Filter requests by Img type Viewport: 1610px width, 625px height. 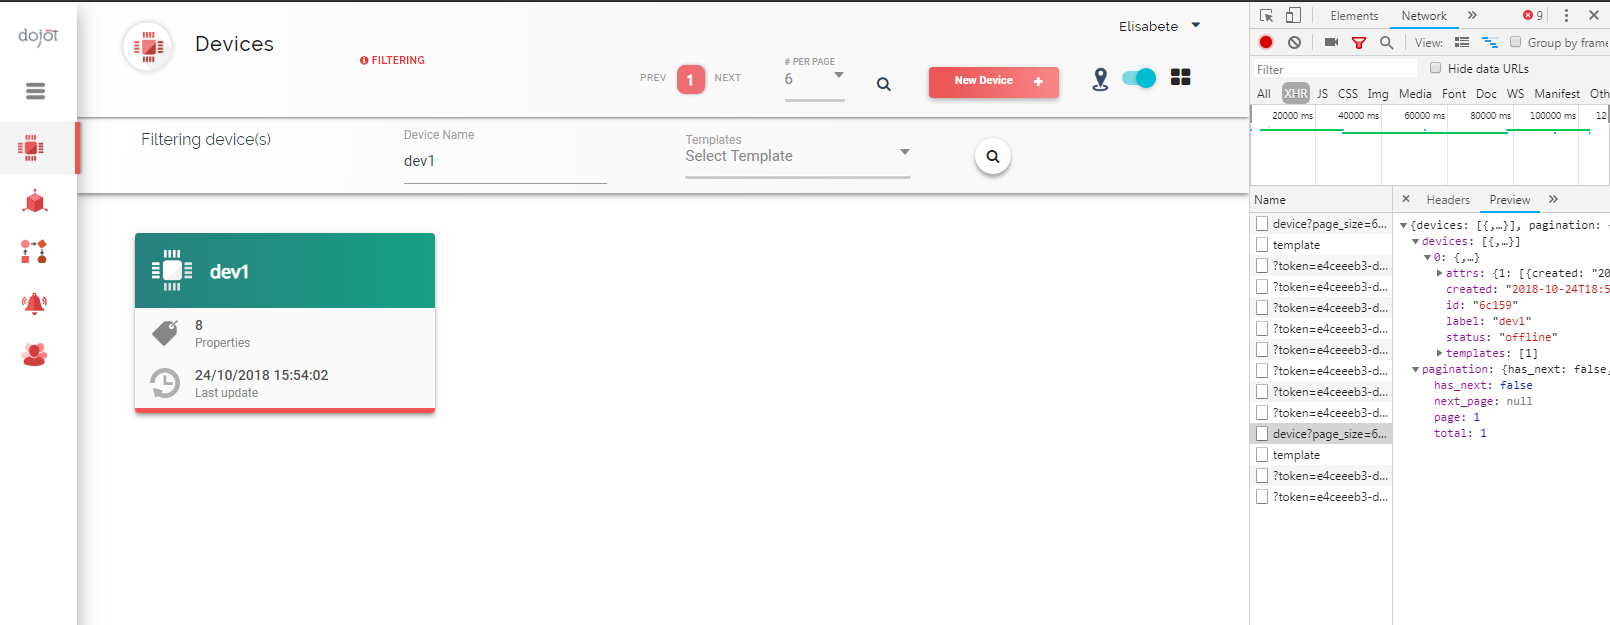[1378, 93]
